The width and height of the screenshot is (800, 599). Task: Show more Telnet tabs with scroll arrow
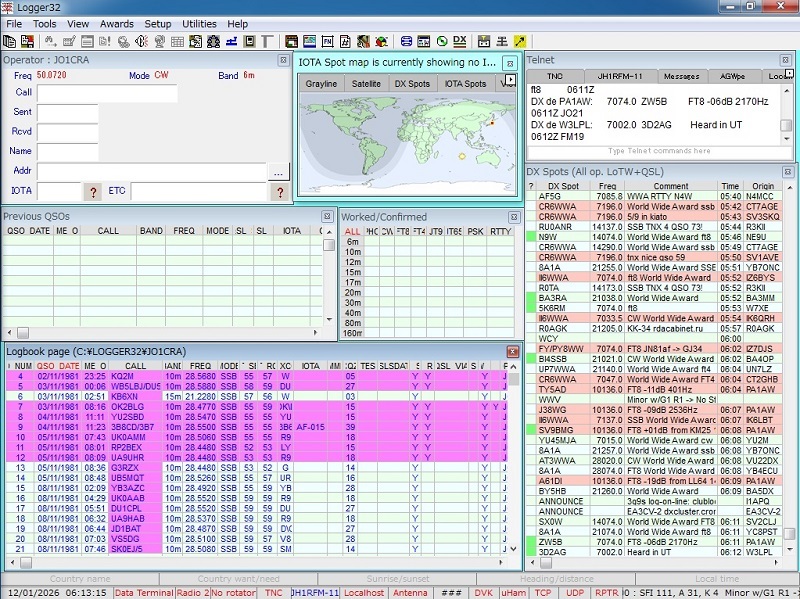tap(790, 73)
